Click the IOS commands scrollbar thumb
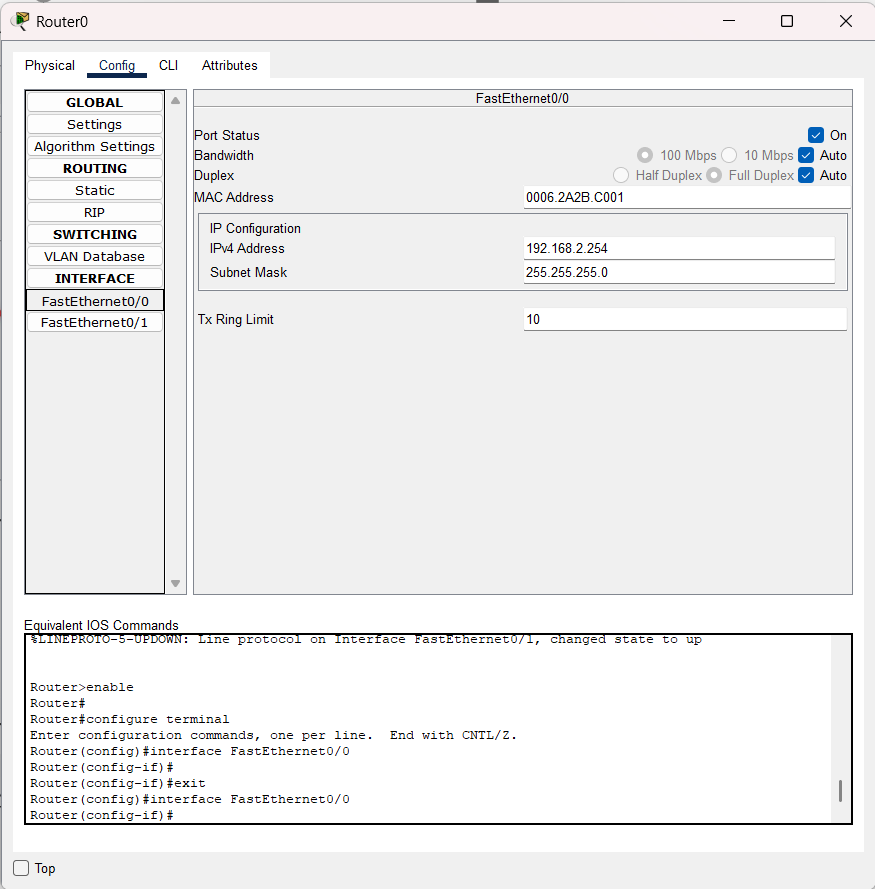This screenshot has width=875, height=889. click(840, 791)
